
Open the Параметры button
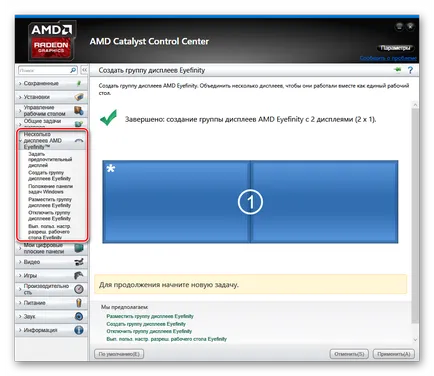pyautogui.click(x=395, y=48)
